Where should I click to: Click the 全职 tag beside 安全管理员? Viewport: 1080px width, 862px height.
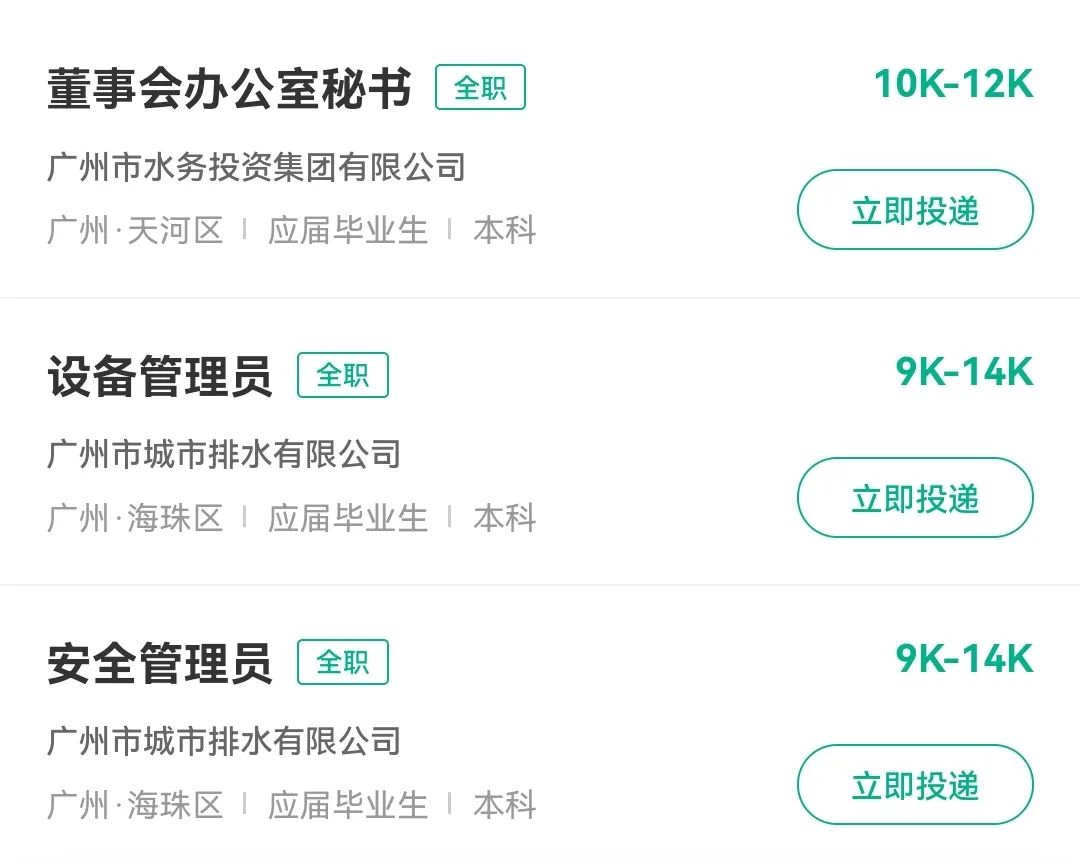(x=342, y=663)
